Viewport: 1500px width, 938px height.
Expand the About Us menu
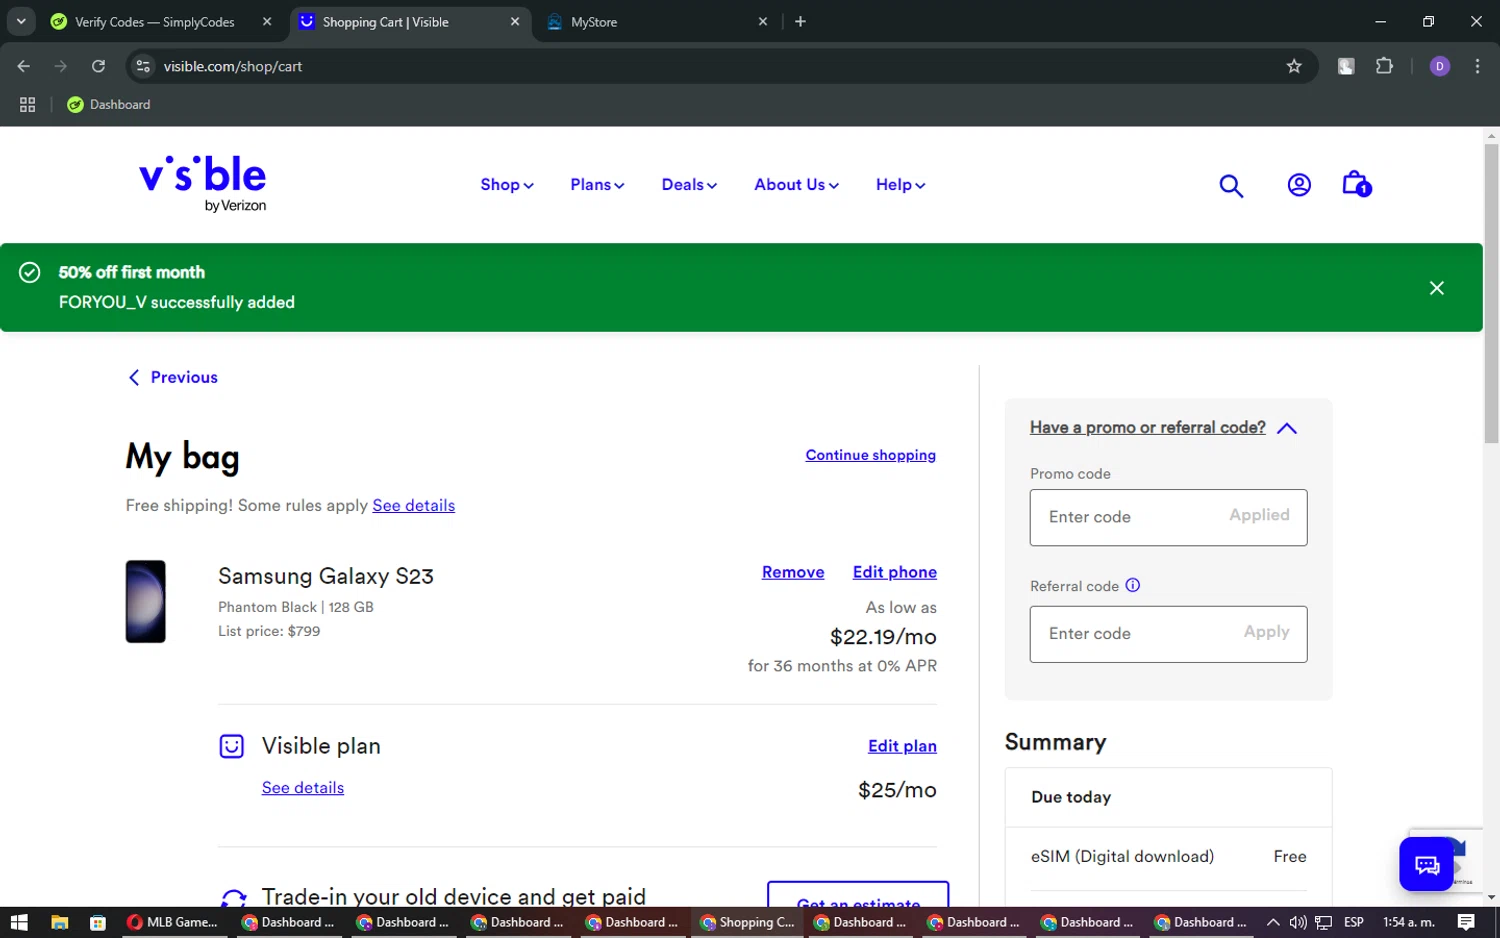796,185
